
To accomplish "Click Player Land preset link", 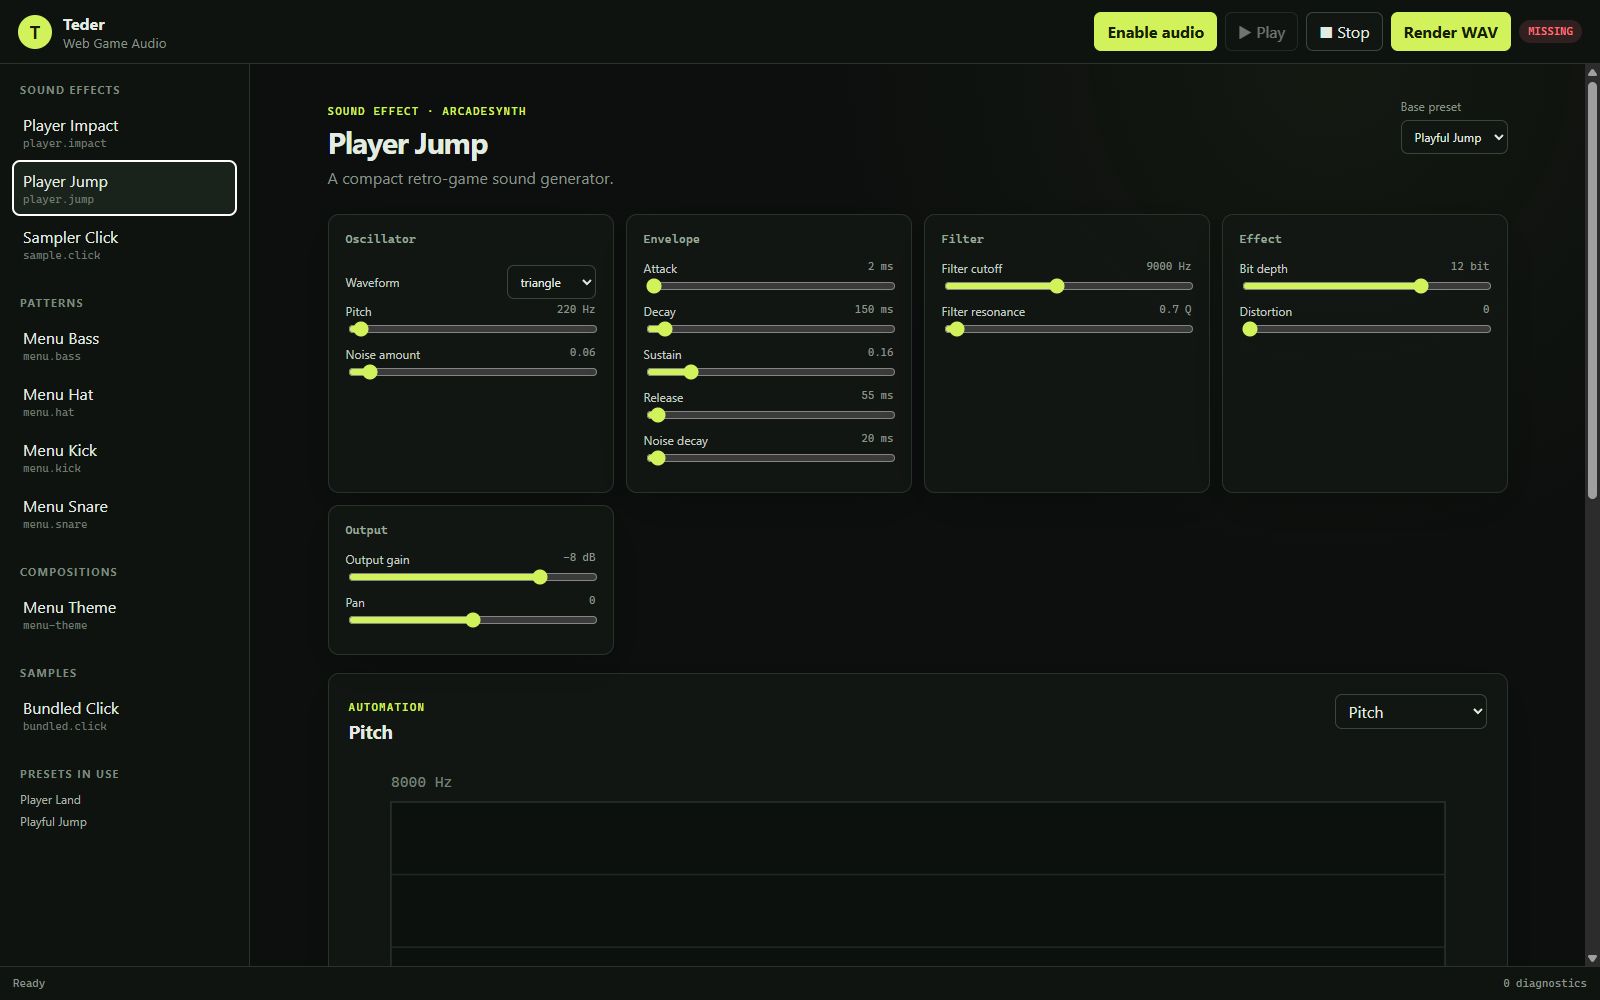I will (50, 800).
